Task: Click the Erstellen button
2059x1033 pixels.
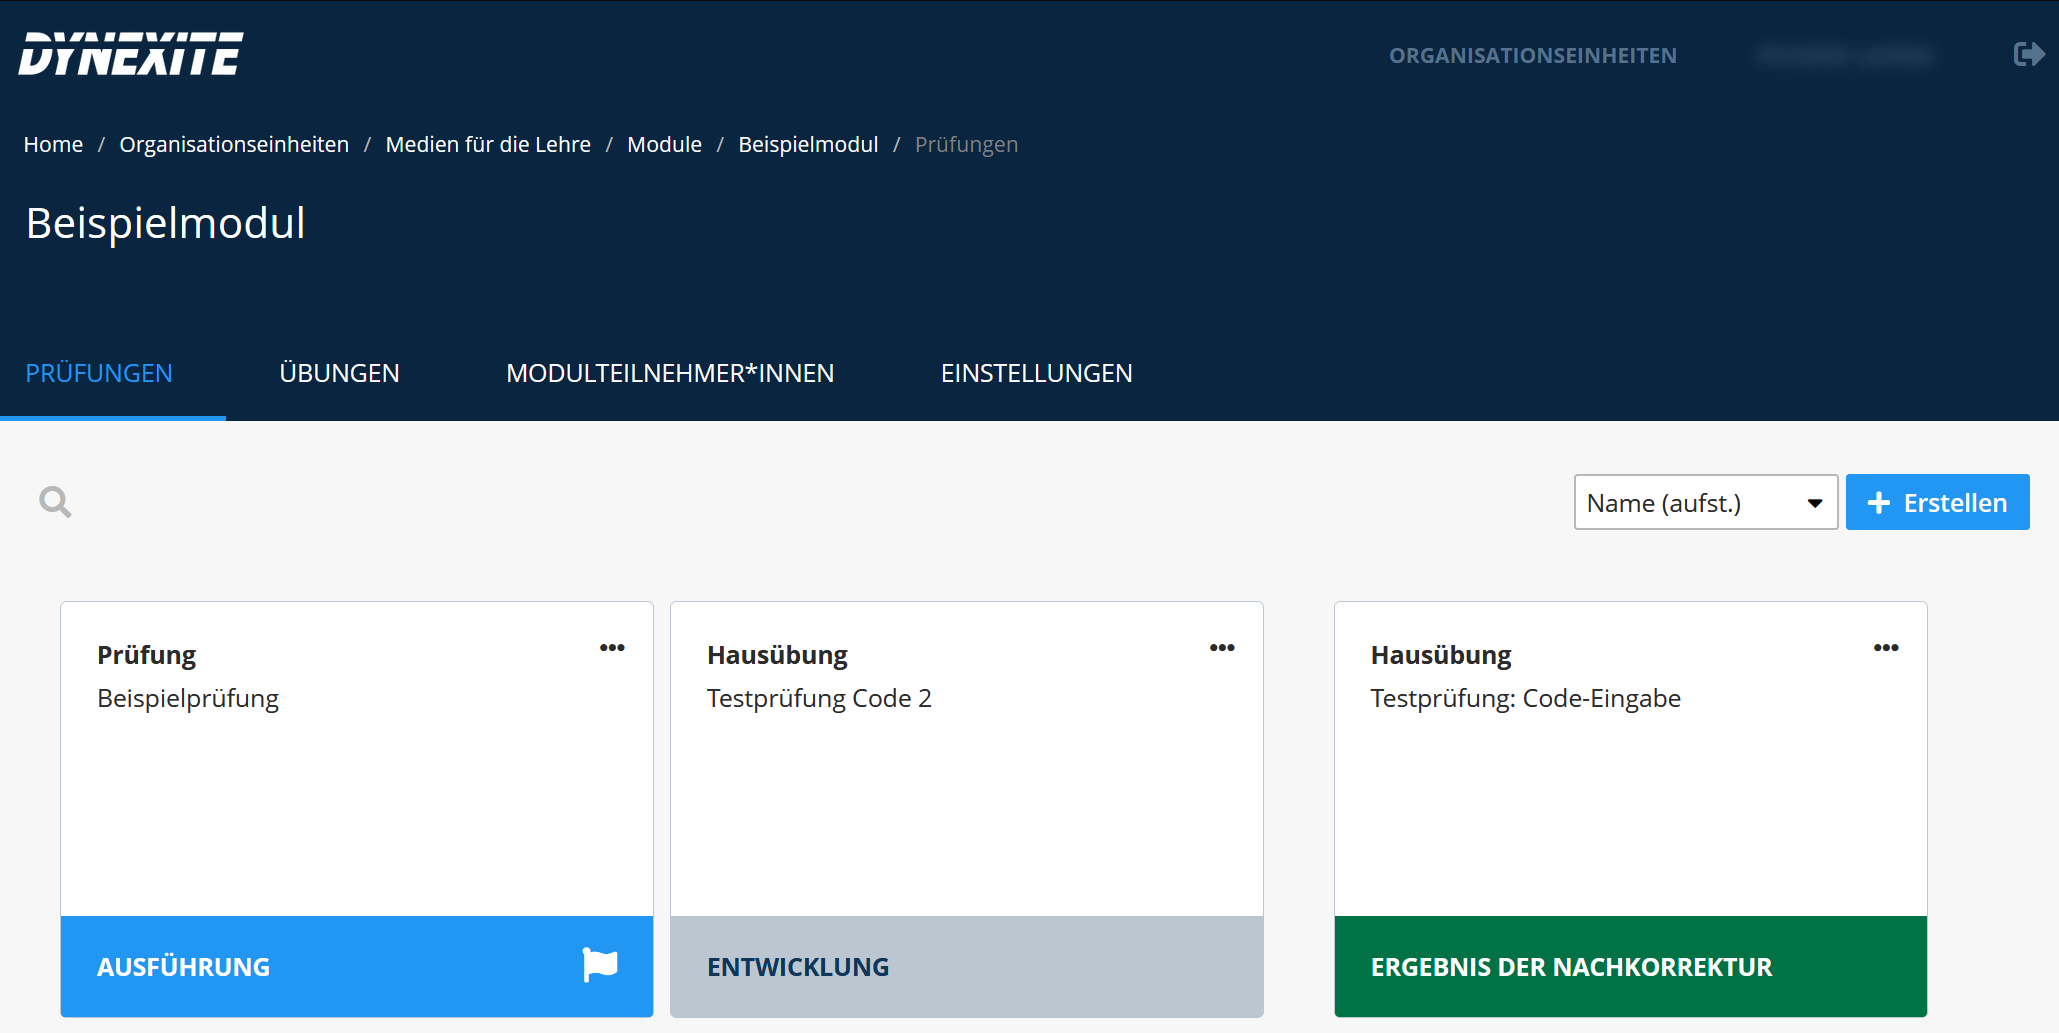Action: (1937, 502)
